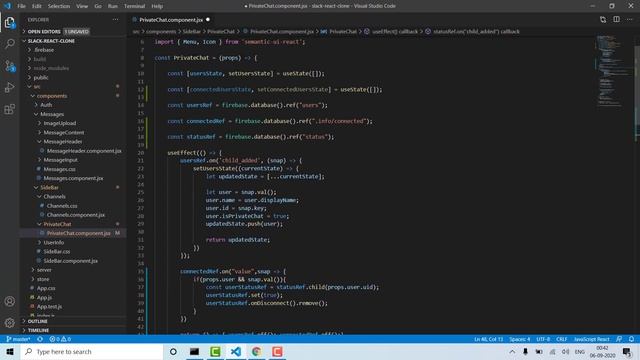This screenshot has height=360, width=640.
Task: Open SideBar.component.jsx file
Action: (70, 261)
